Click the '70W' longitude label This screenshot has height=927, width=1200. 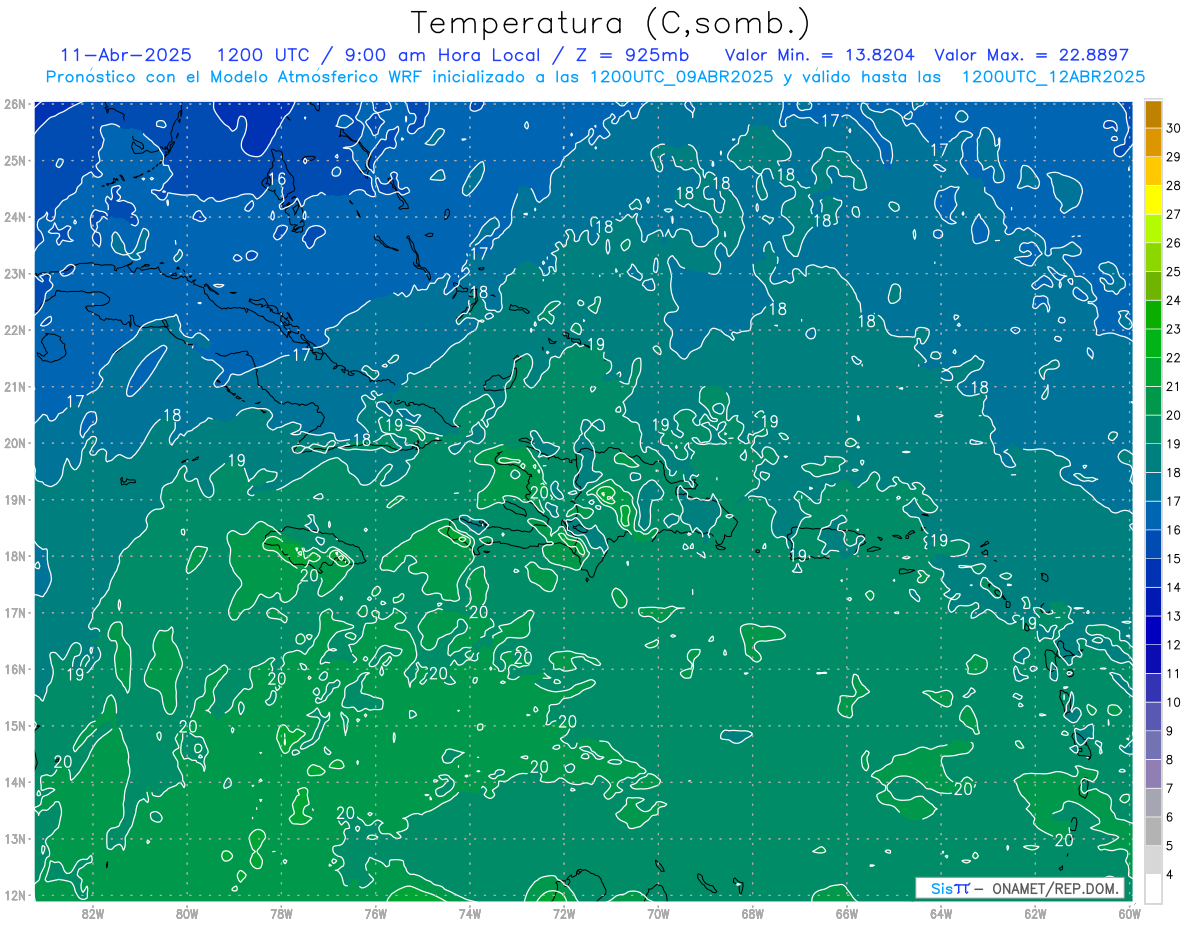[x=658, y=913]
